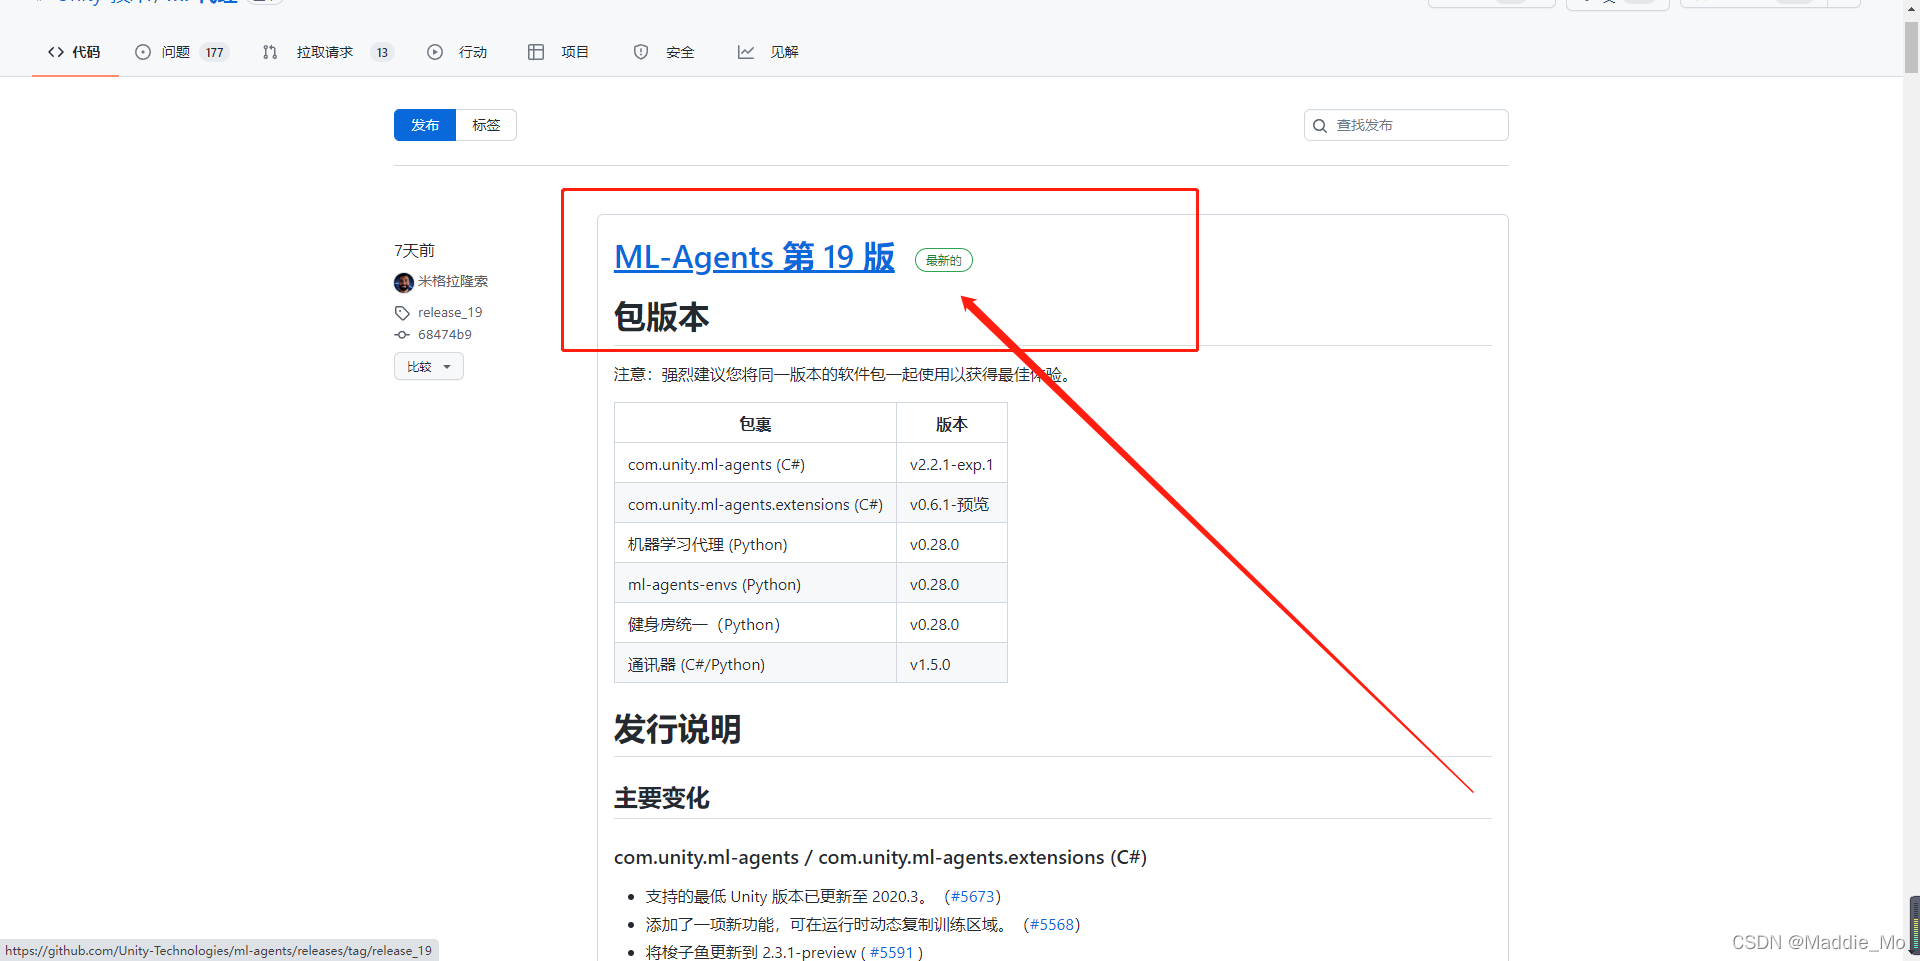
Task: Click the 最新的 (Latest) badge
Action: [x=944, y=260]
